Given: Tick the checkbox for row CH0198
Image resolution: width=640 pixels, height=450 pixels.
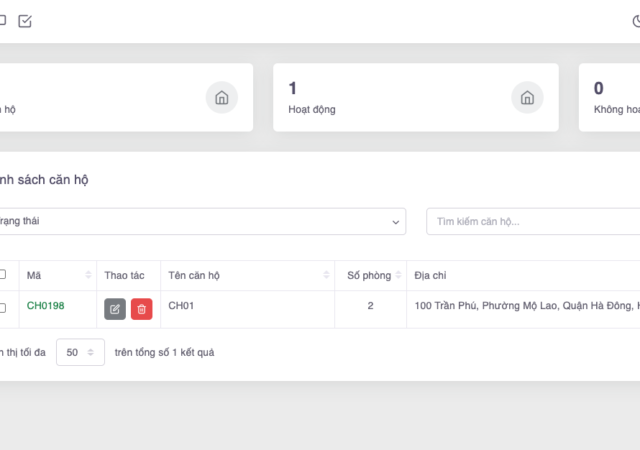Looking at the screenshot, I should [x=2, y=308].
